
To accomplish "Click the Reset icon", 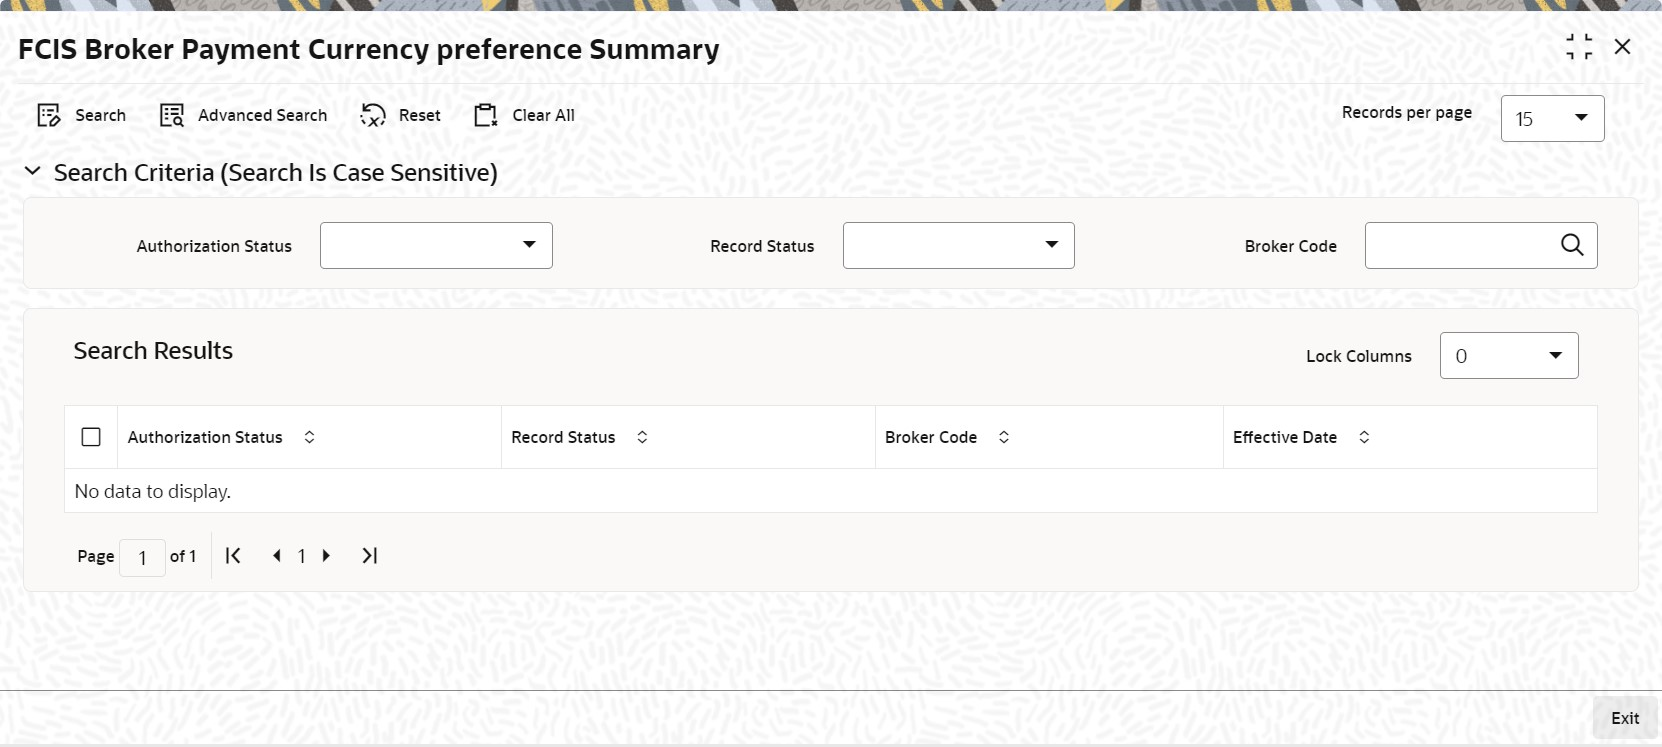I will click(x=373, y=116).
